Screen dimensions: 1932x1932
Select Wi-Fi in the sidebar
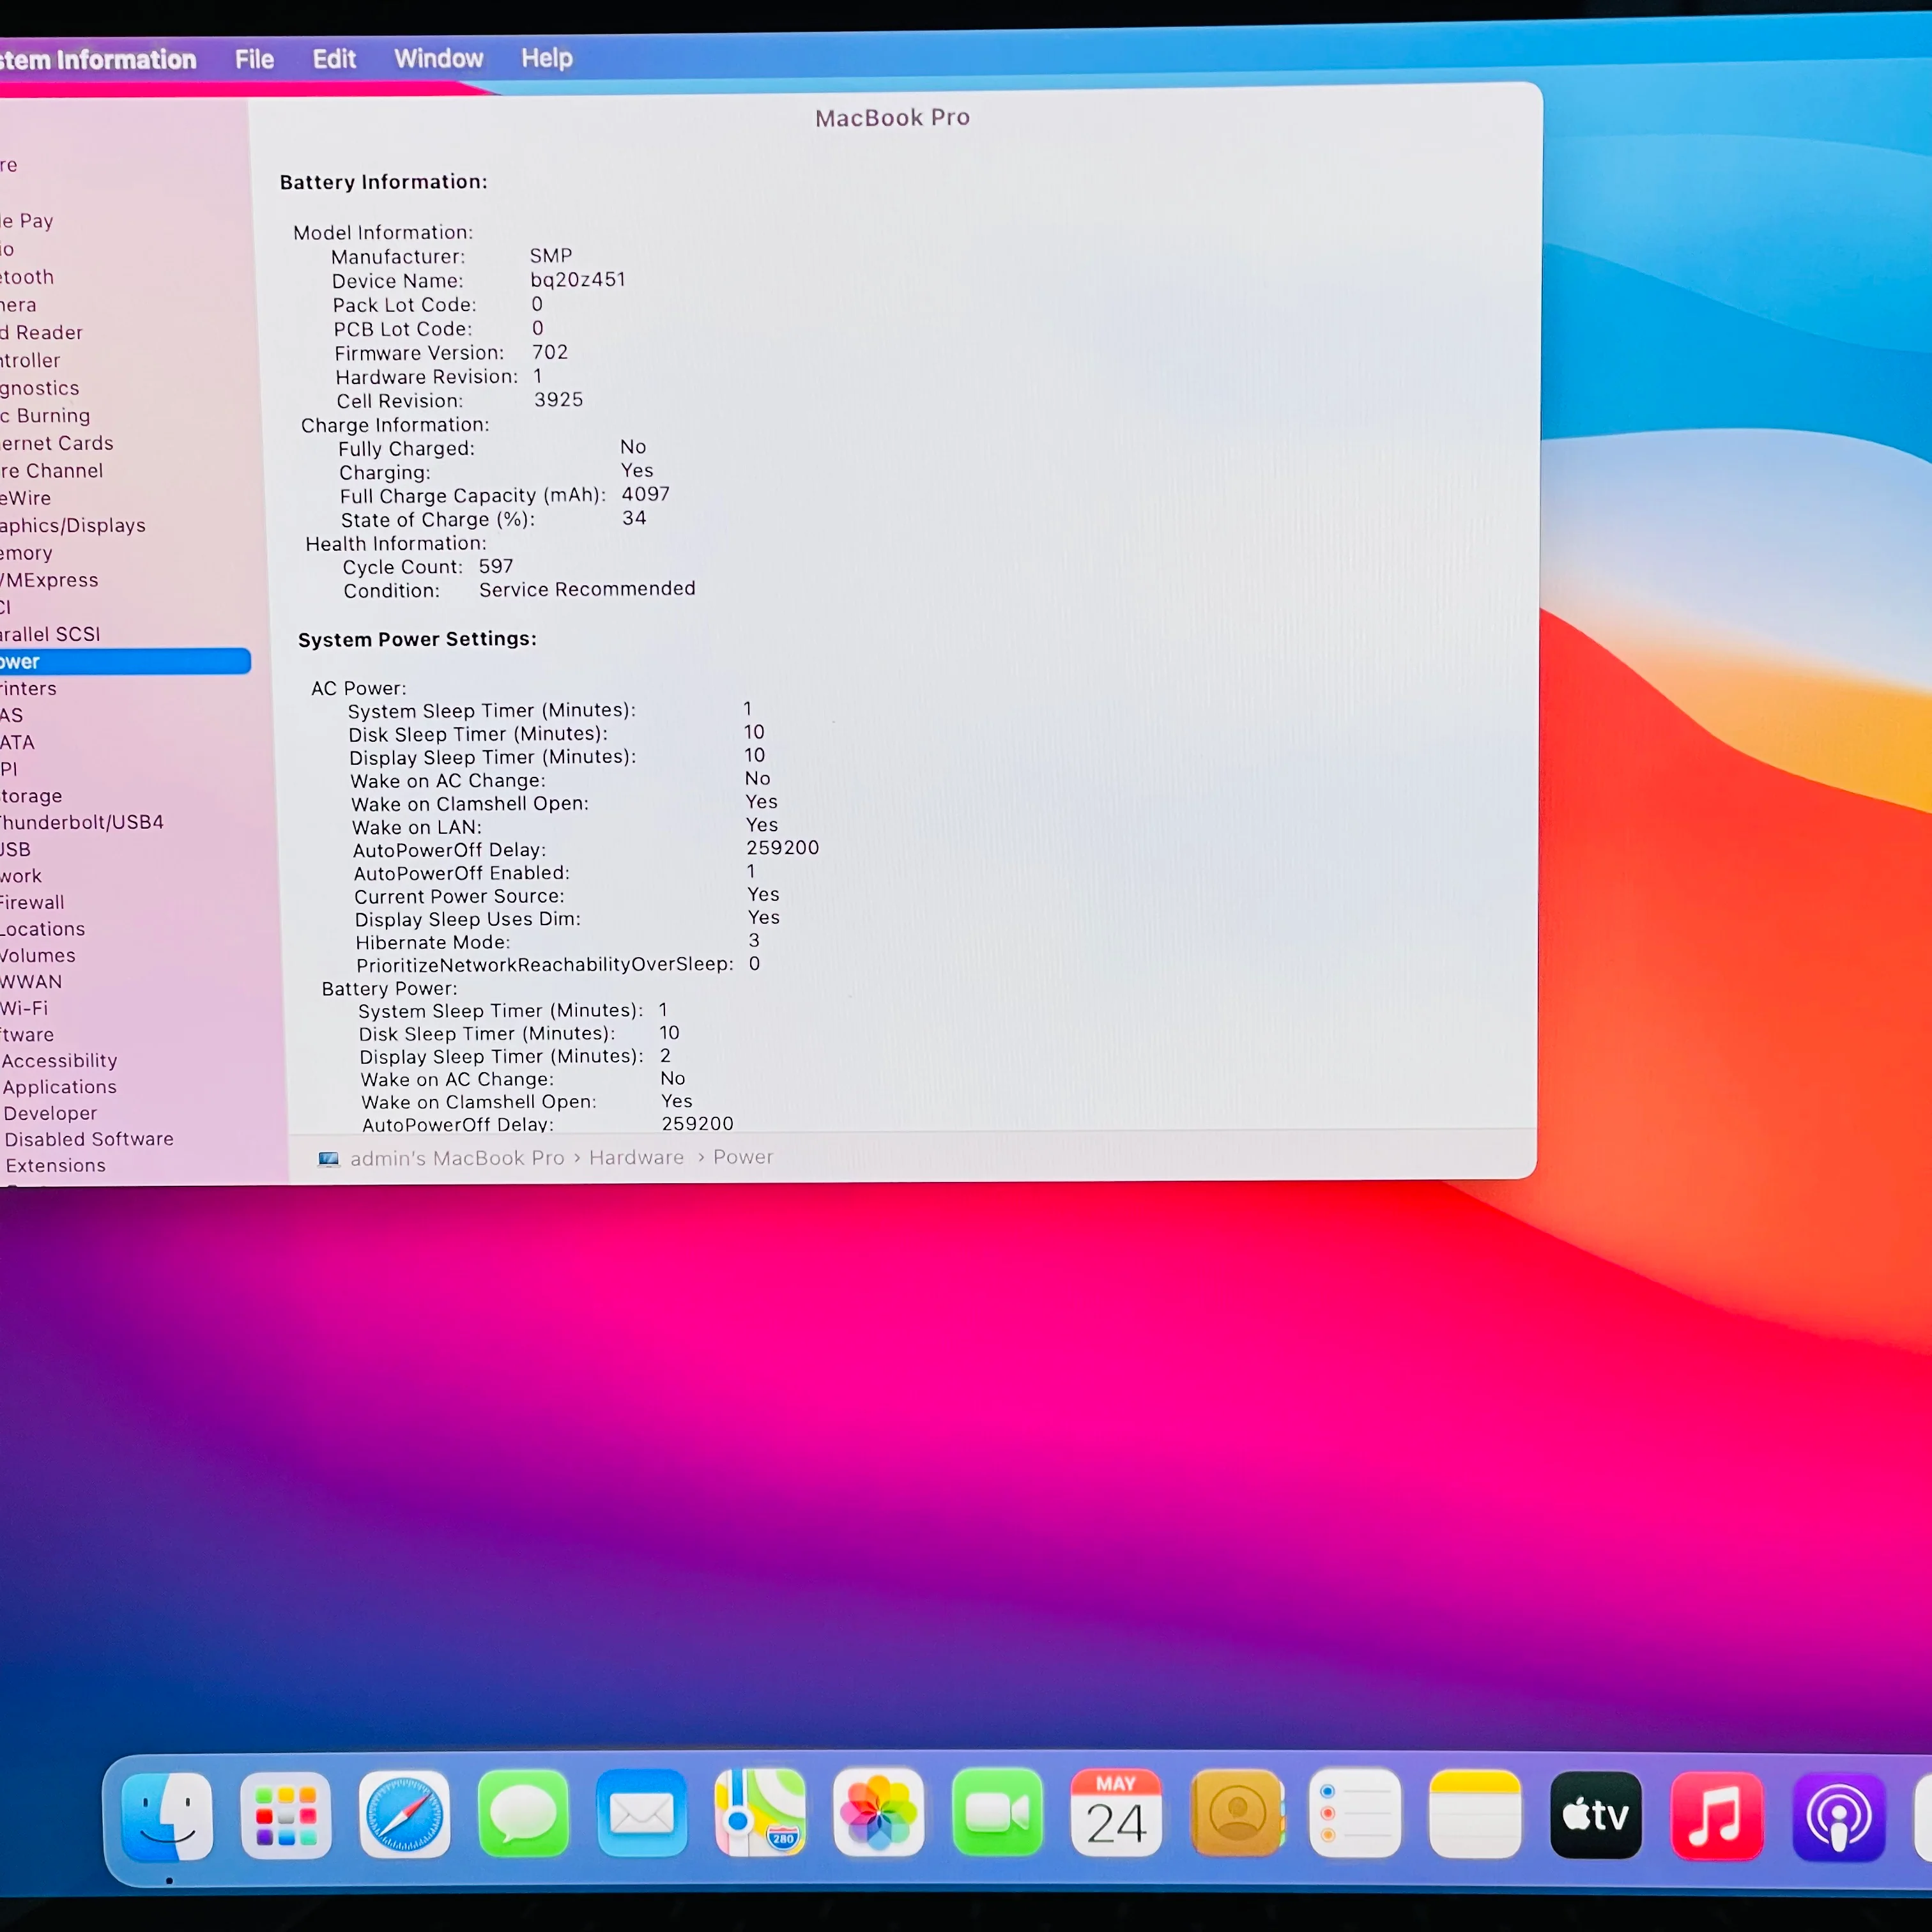(24, 1008)
